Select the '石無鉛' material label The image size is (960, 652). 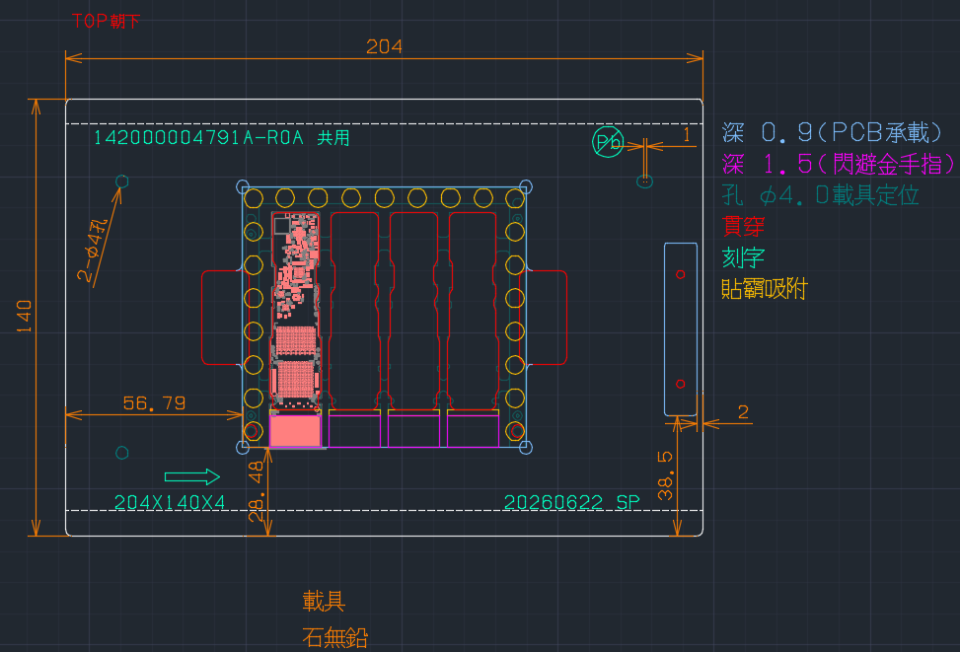pos(335,638)
